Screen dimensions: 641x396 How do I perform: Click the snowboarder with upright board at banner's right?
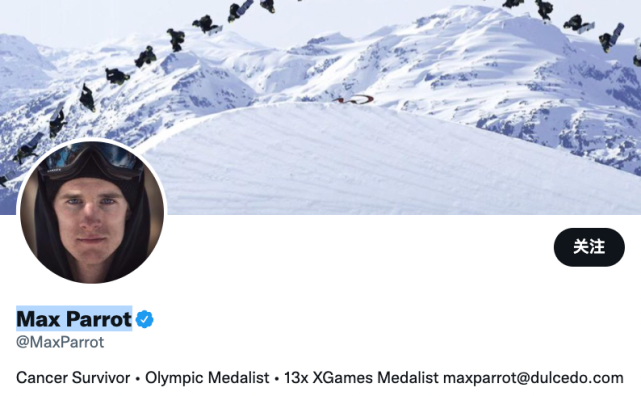pos(612,38)
